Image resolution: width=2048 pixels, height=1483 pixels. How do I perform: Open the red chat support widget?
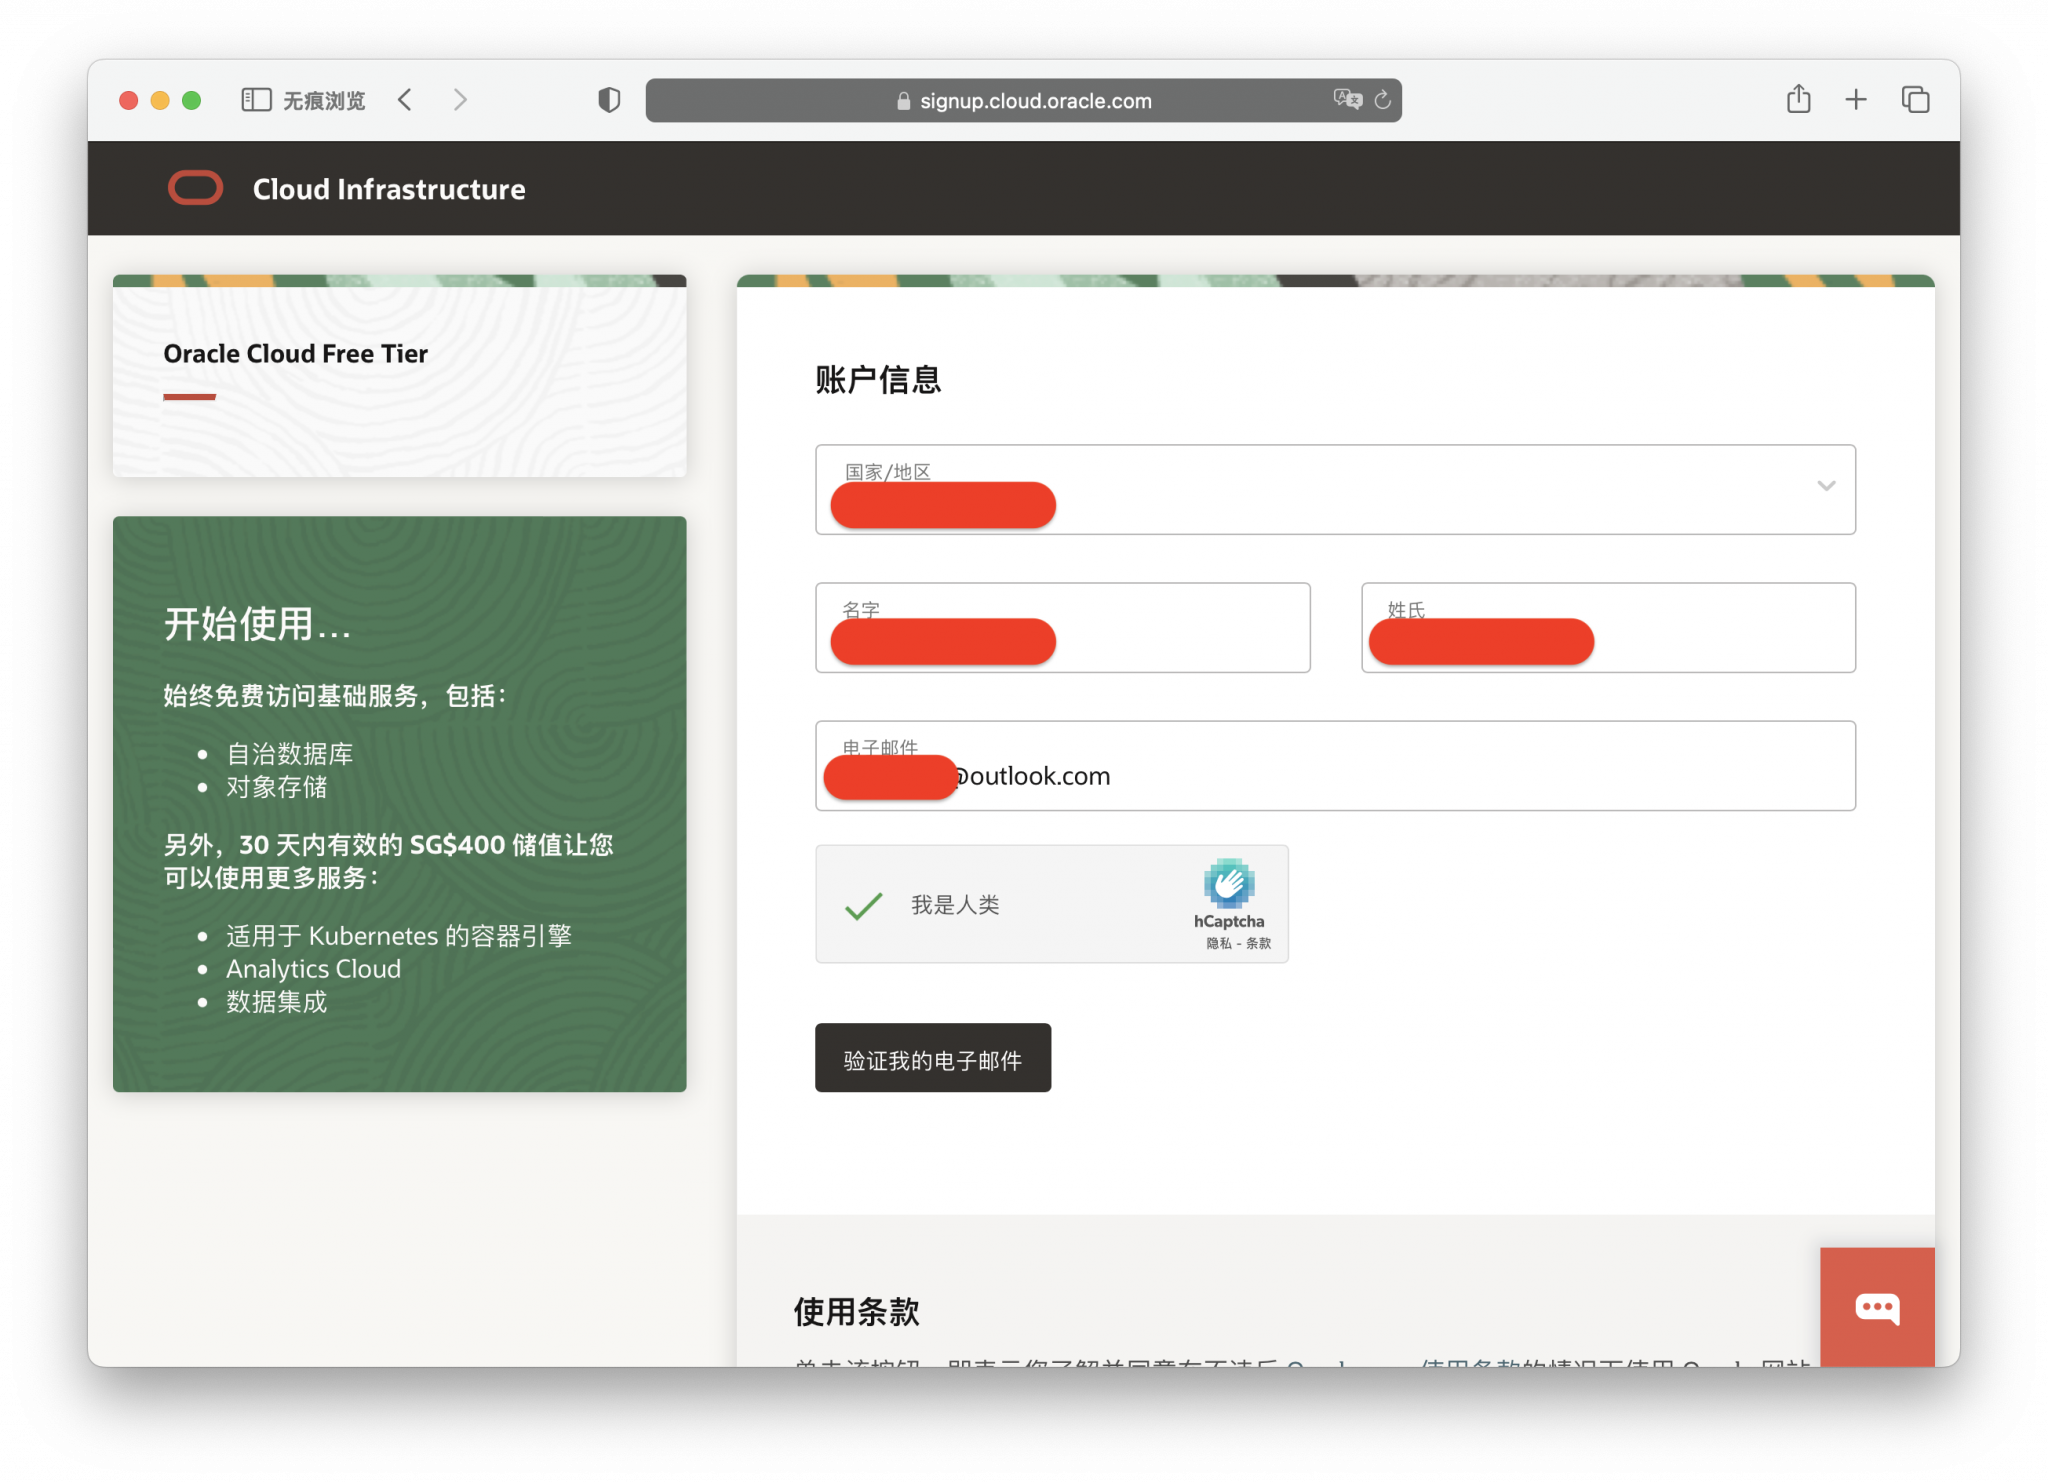[1877, 1307]
